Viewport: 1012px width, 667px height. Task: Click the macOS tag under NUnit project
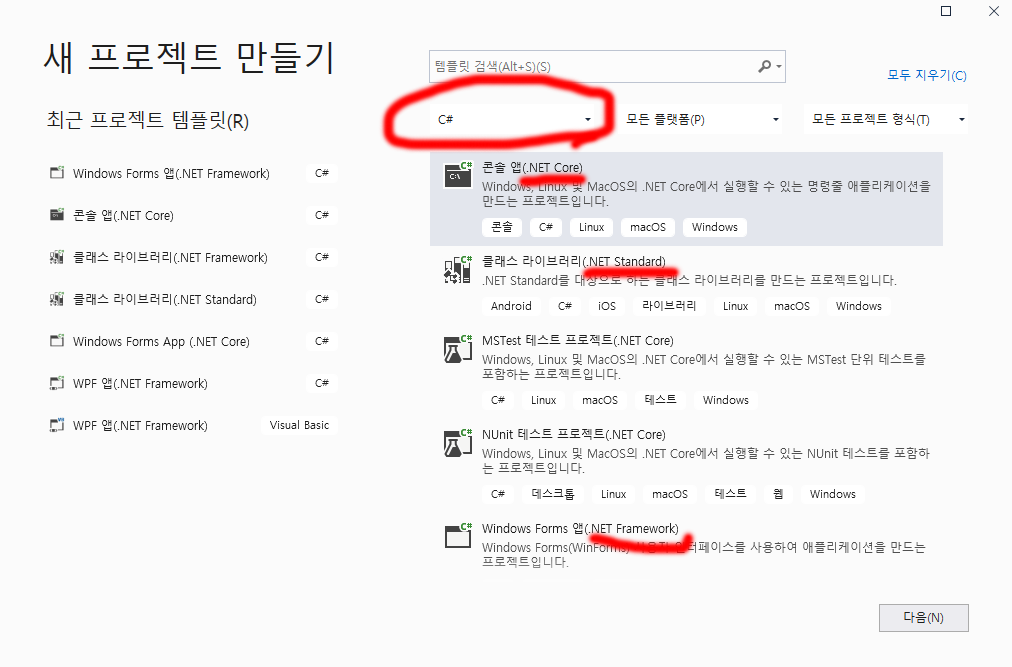pos(669,494)
